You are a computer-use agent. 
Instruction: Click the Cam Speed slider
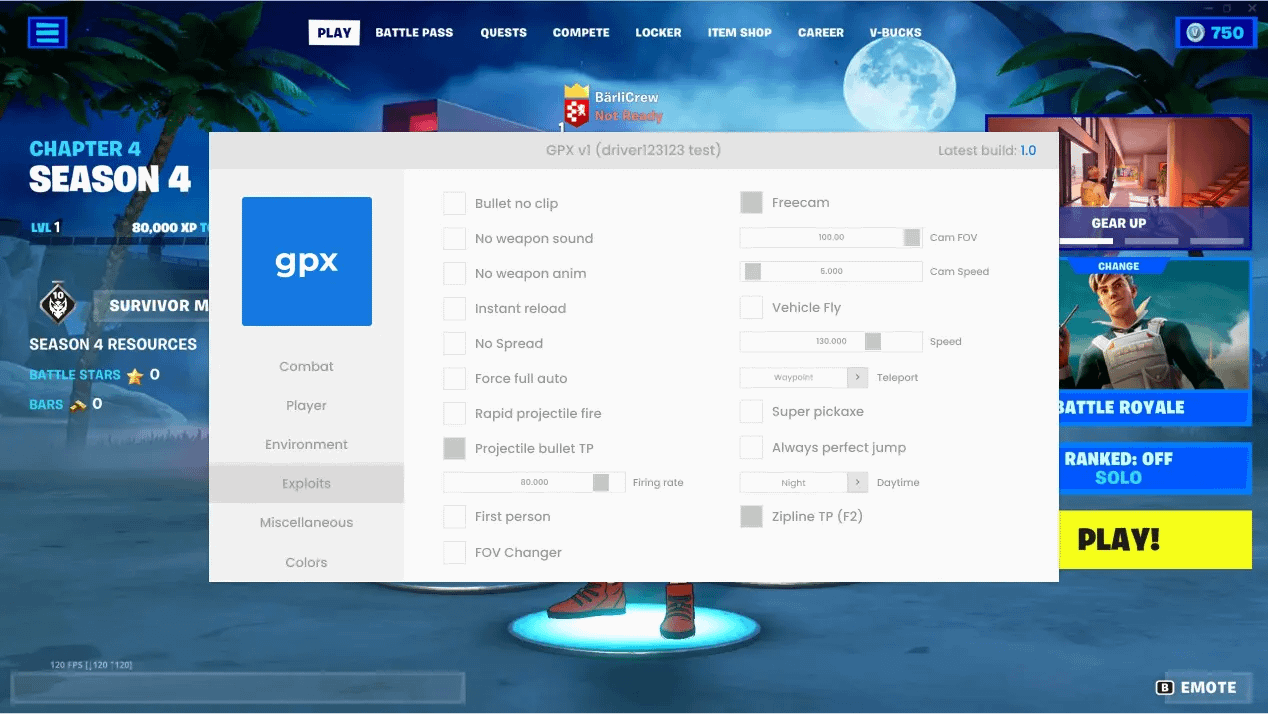830,272
